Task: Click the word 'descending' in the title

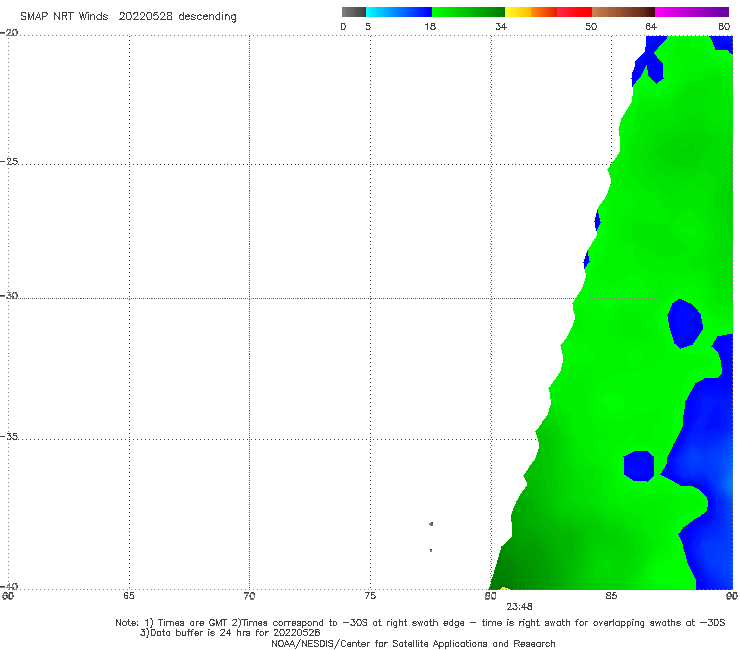Action: point(208,17)
